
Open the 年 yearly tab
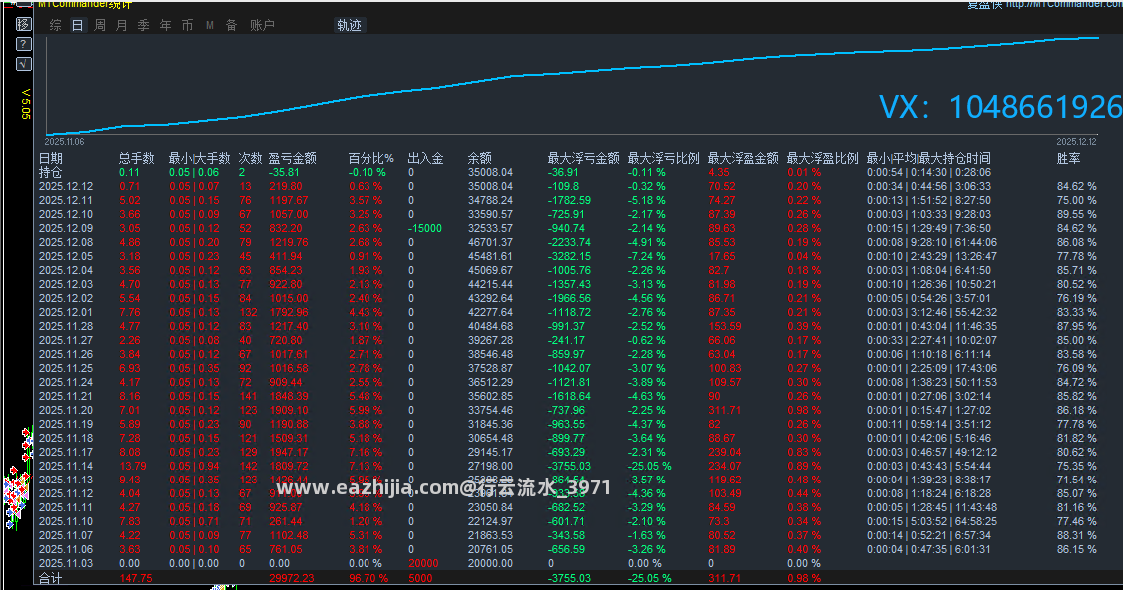pyautogui.click(x=165, y=25)
